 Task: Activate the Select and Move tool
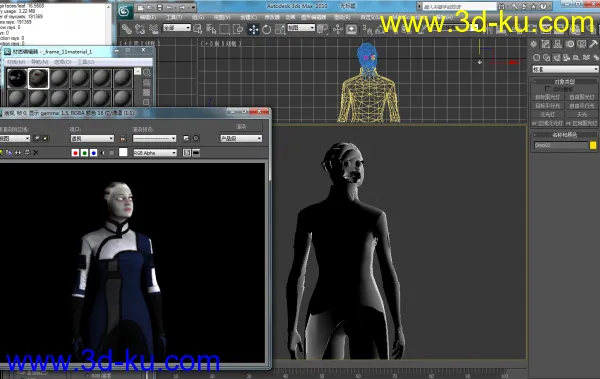tap(253, 29)
